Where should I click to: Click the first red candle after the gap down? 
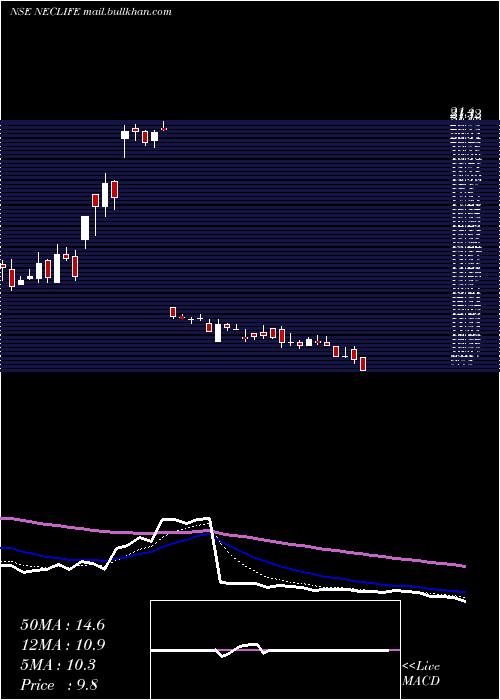(173, 312)
